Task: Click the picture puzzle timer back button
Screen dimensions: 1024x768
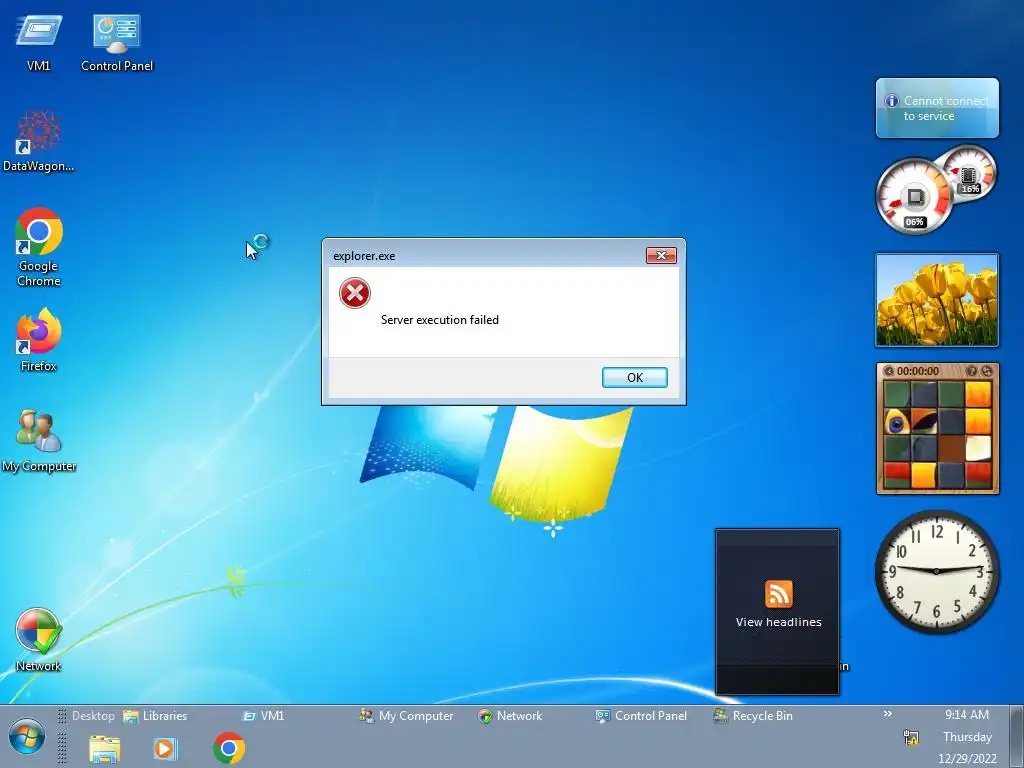Action: pyautogui.click(x=889, y=371)
